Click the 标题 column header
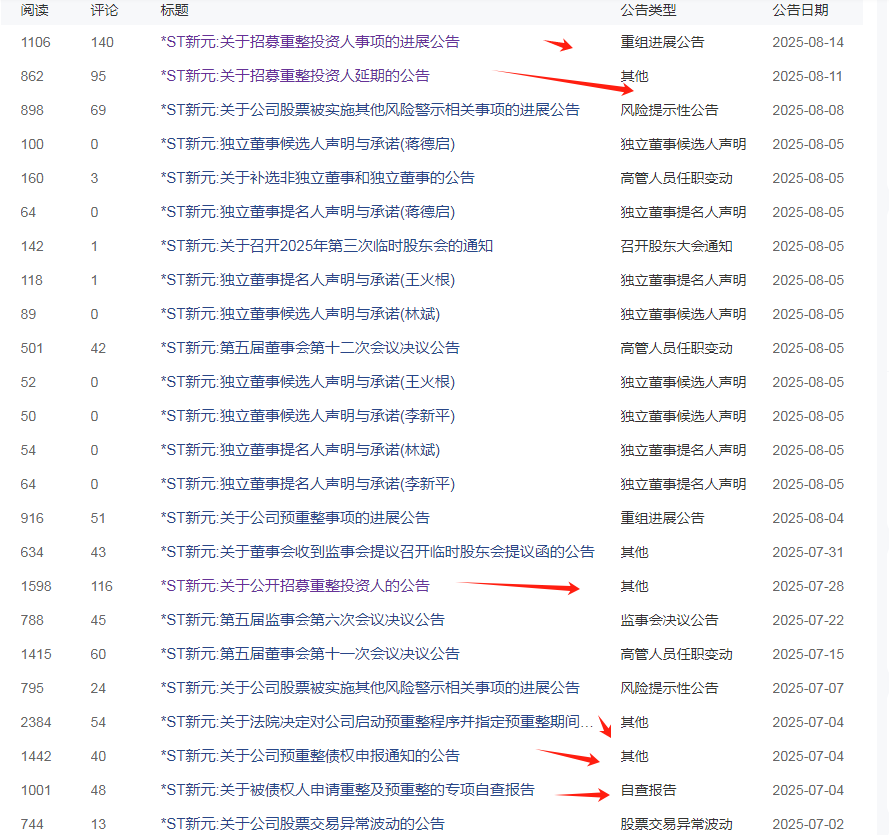 pyautogui.click(x=175, y=10)
